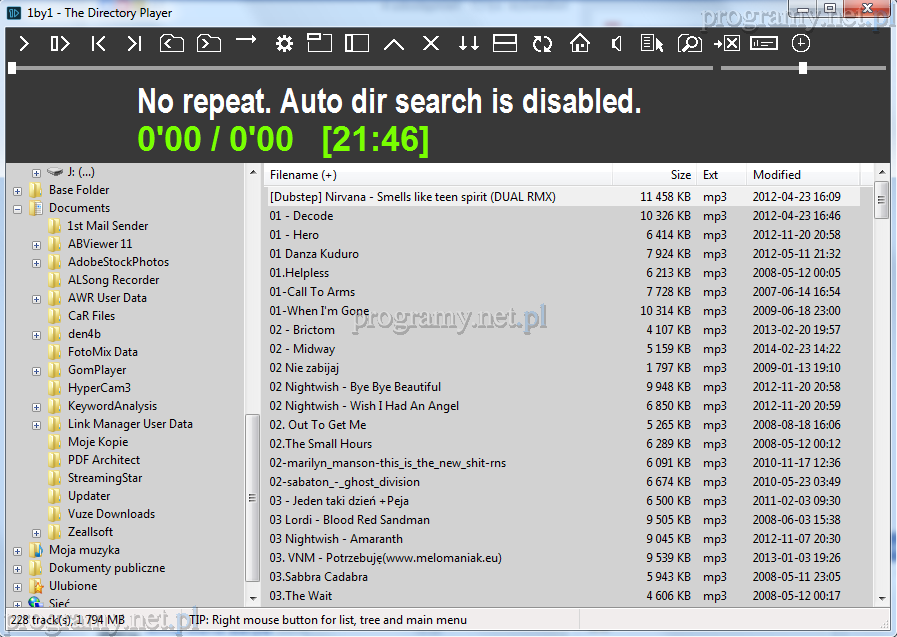Open settings with the gear icon

[284, 43]
